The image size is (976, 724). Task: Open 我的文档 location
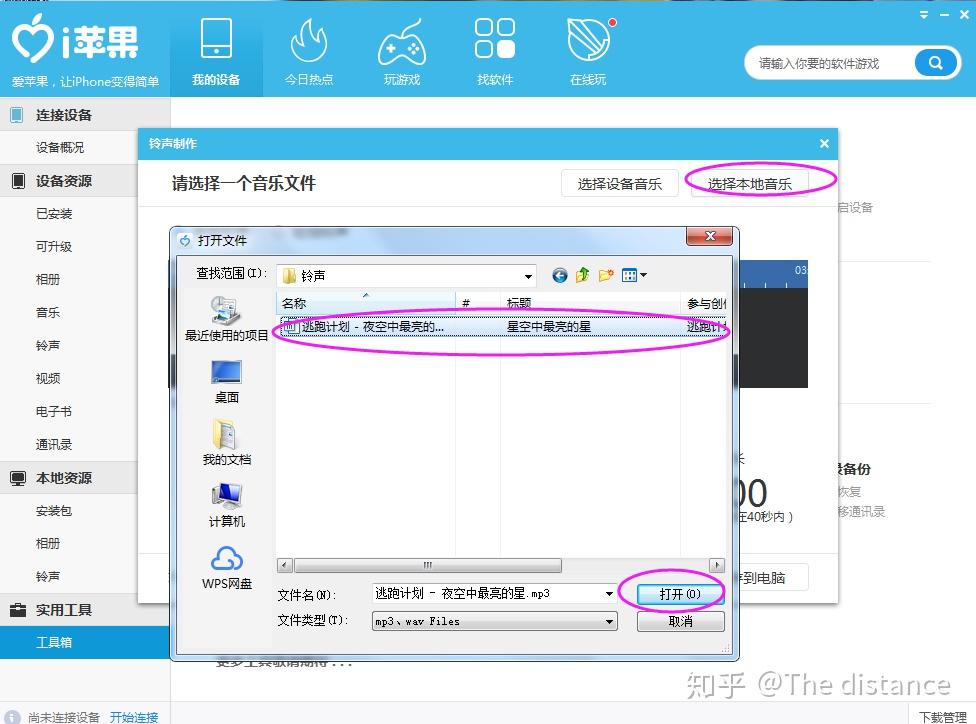click(226, 443)
